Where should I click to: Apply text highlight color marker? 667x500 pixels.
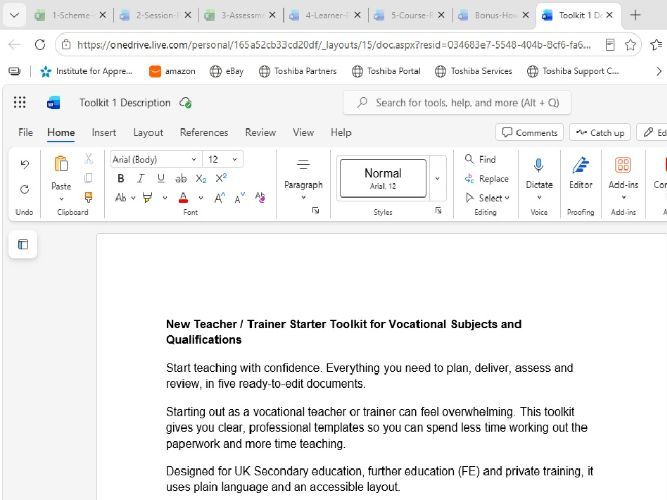[x=148, y=197]
